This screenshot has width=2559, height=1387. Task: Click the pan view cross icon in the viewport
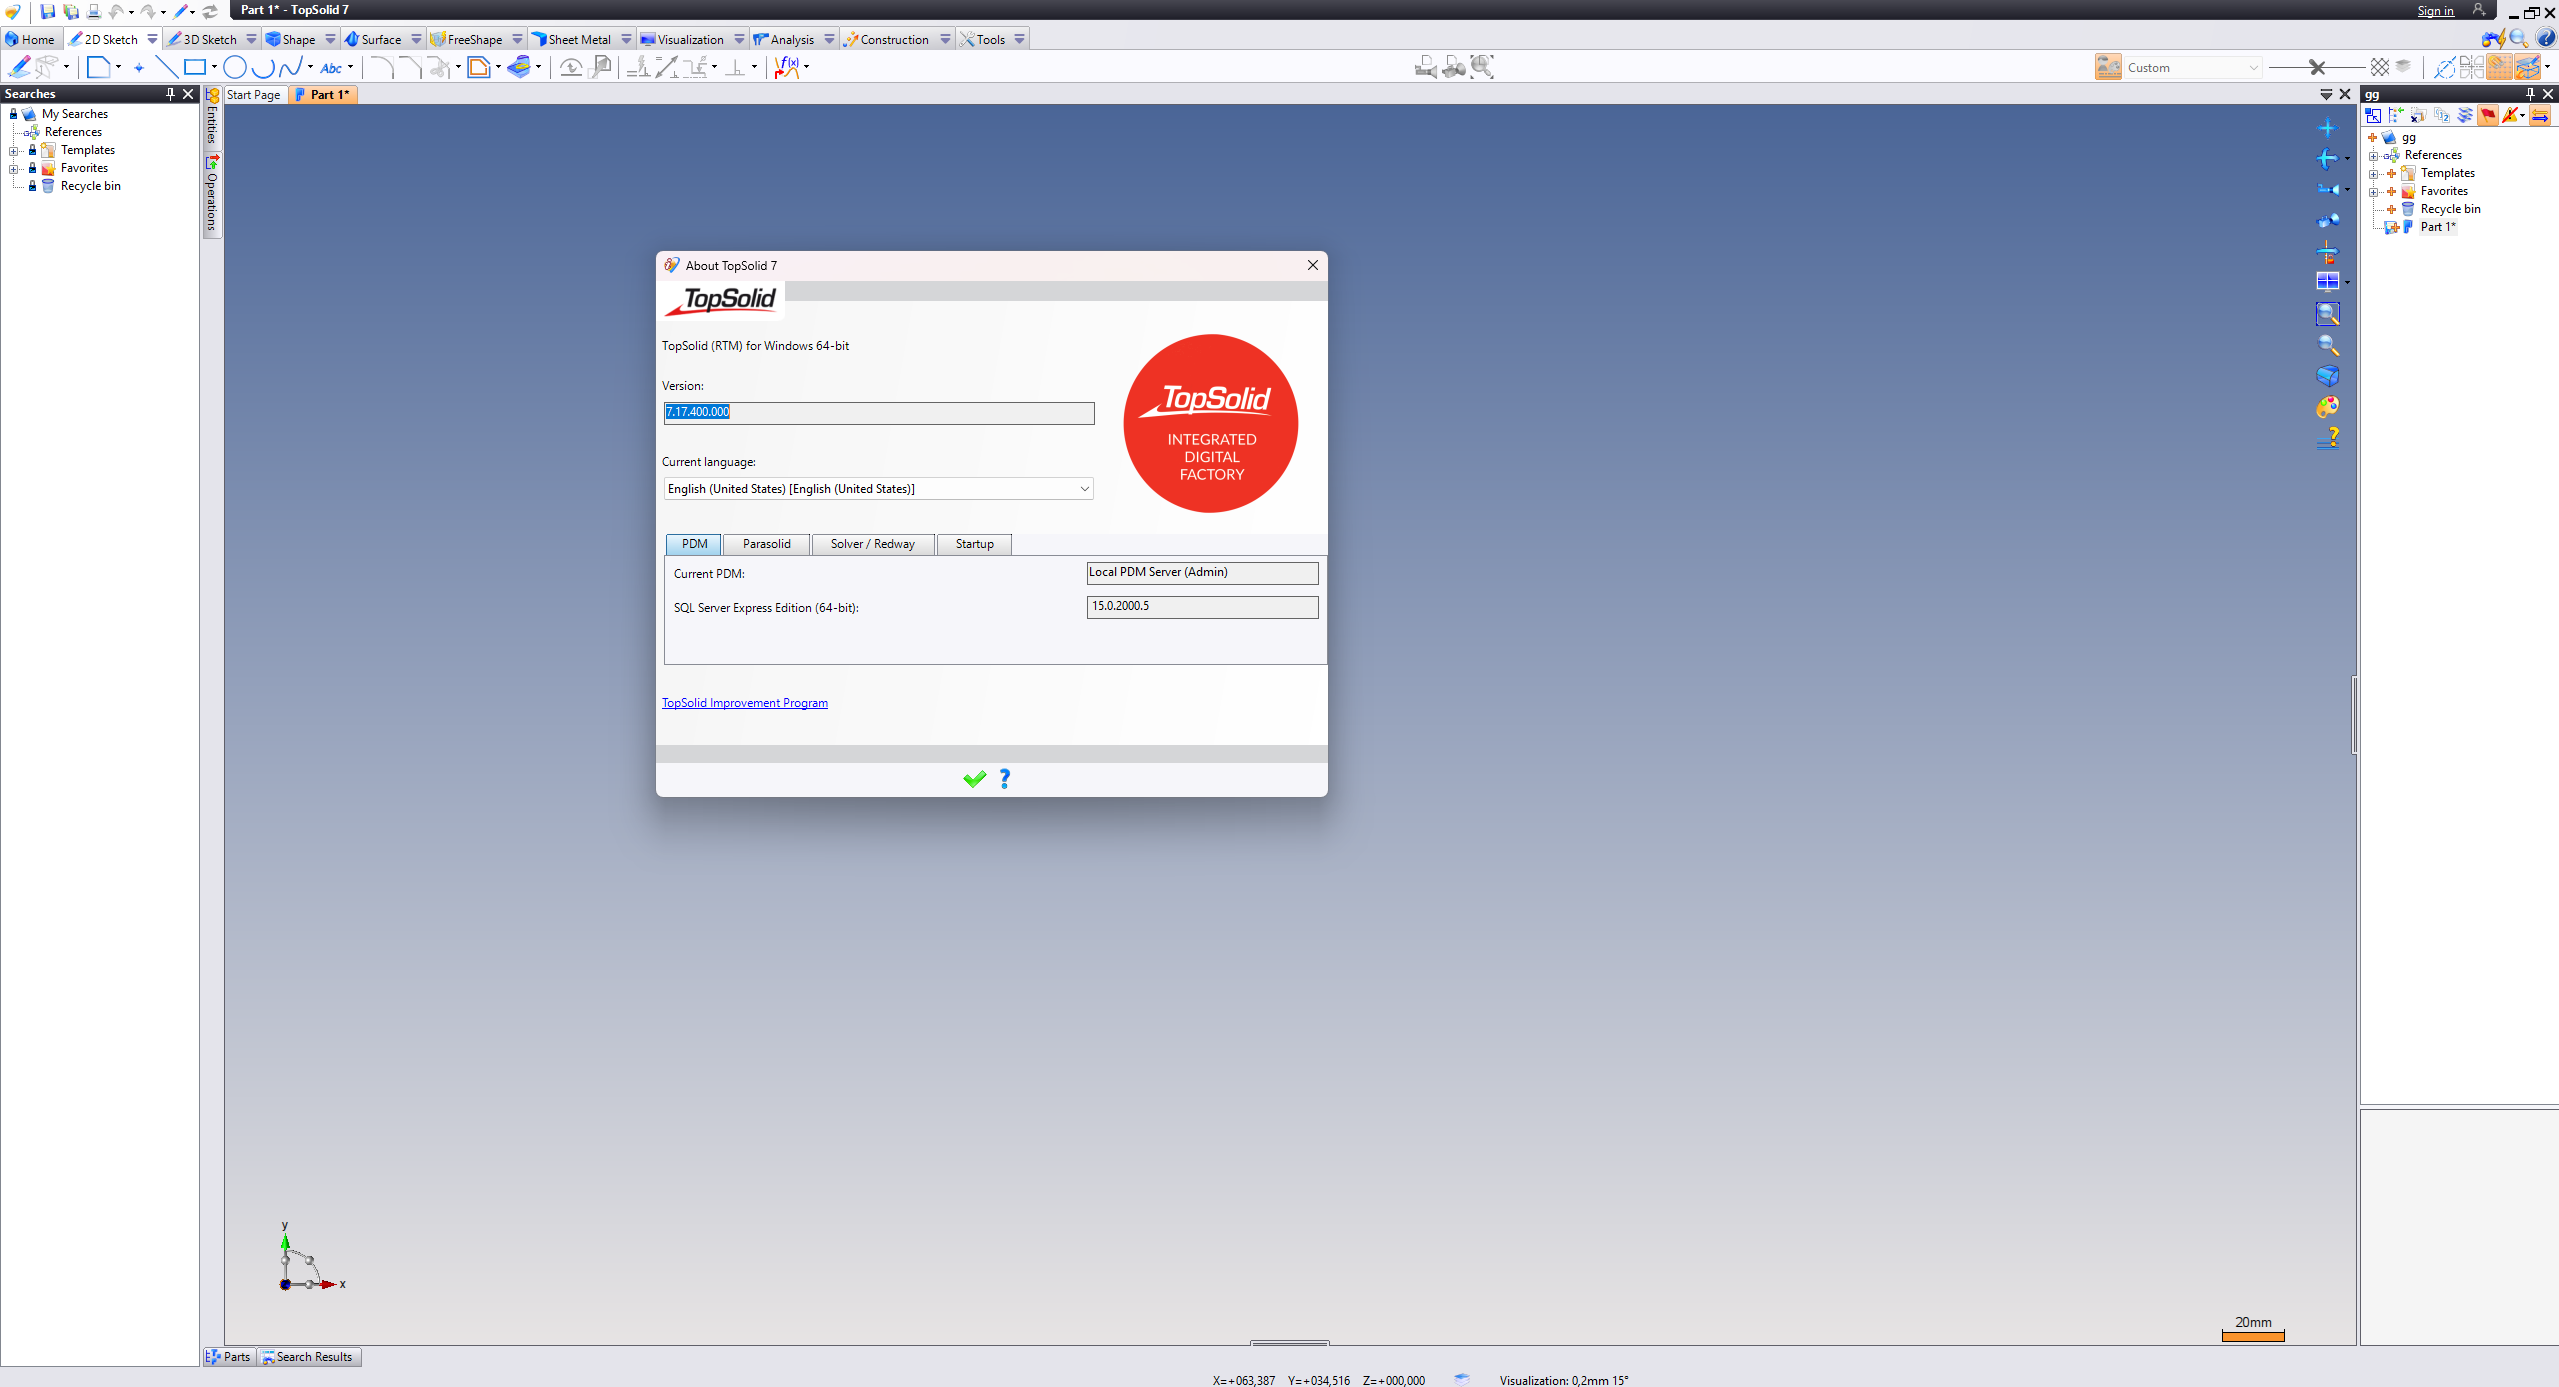coord(2327,128)
